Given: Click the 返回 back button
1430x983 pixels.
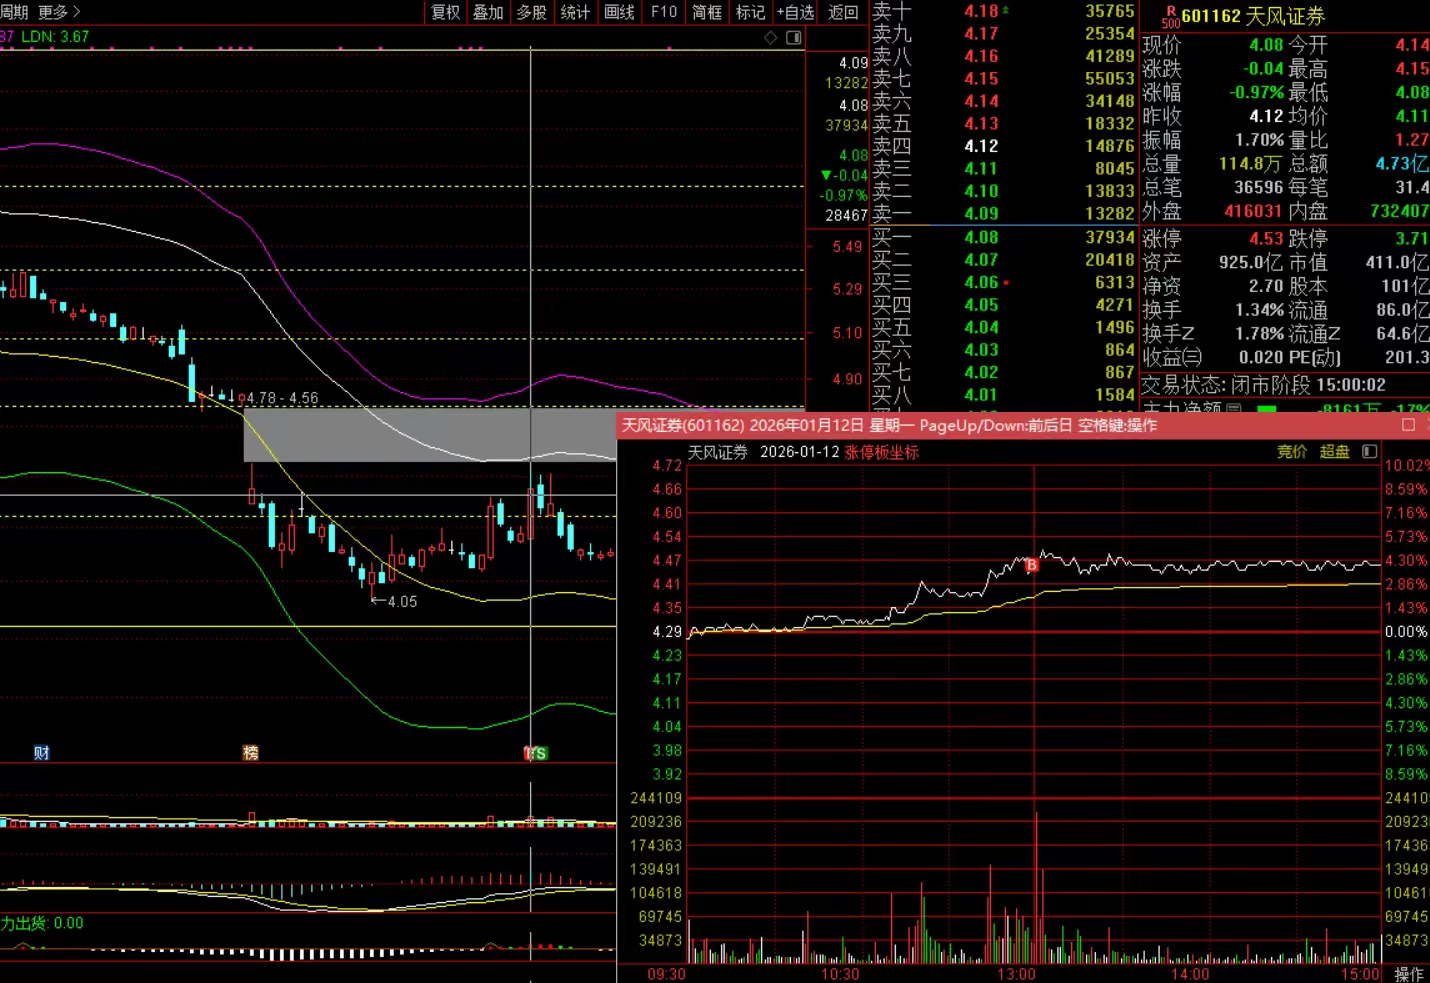Looking at the screenshot, I should (844, 12).
